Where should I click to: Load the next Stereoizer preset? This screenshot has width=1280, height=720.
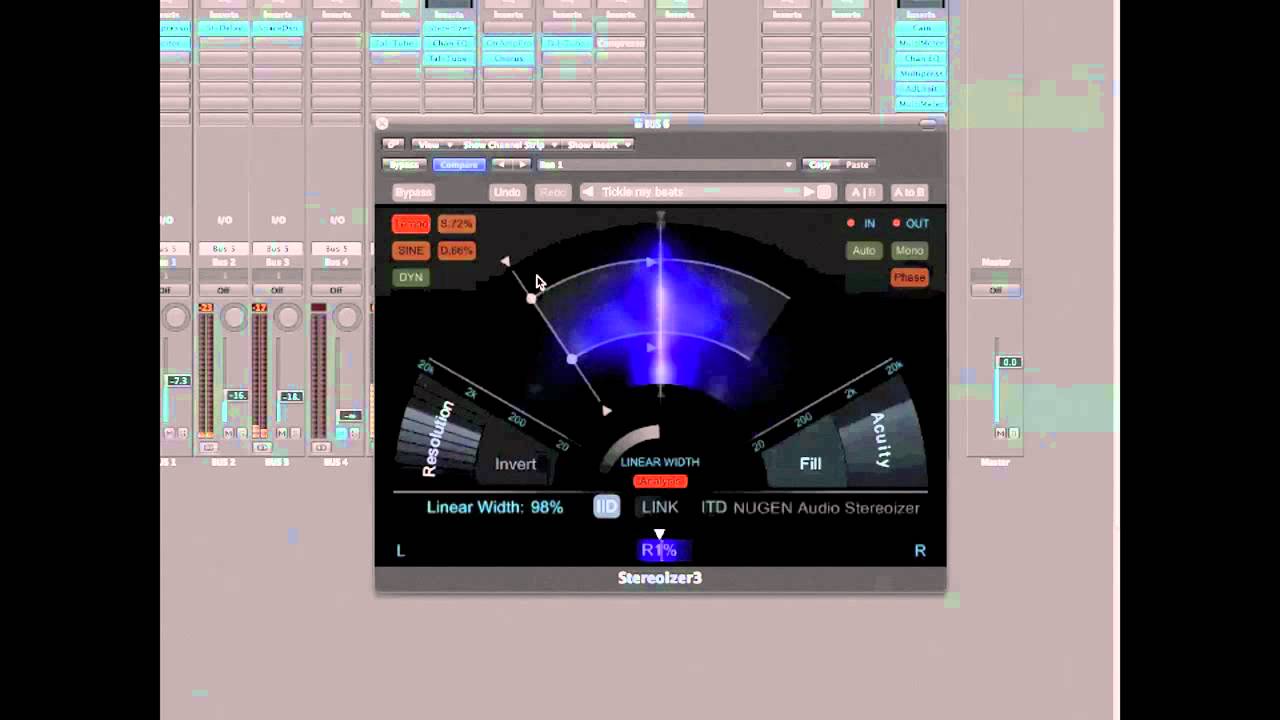click(808, 192)
